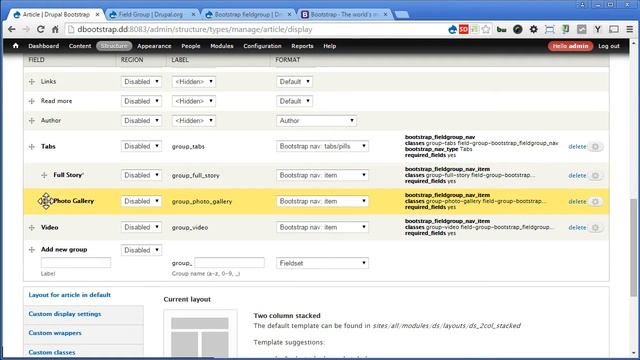Grab the drag handle for Photo Gallery row
This screenshot has width=640, height=360.
coord(45,201)
